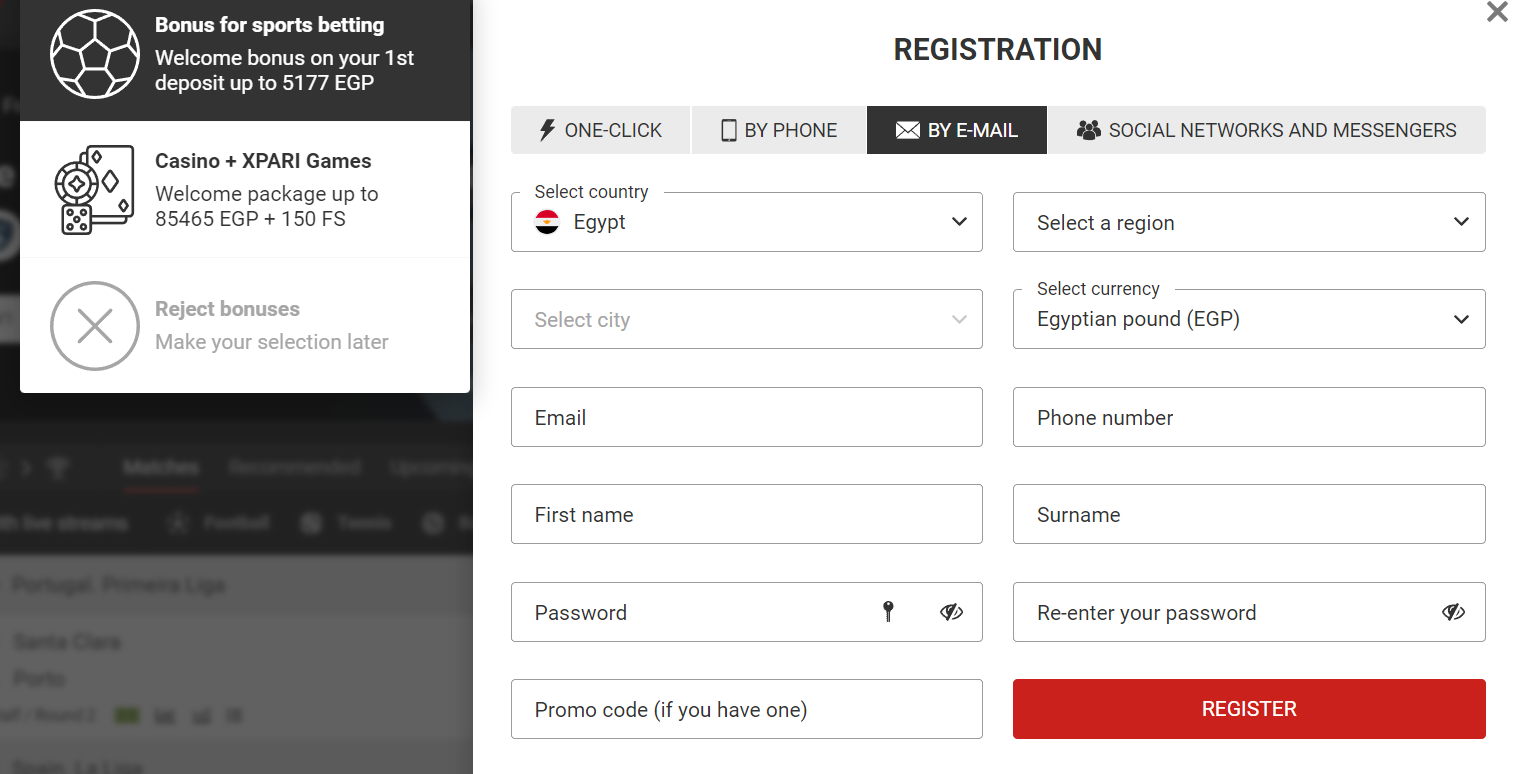Click the envelope icon on the BY E-MAIL tab
The image size is (1523, 774).
pyautogui.click(x=906, y=130)
